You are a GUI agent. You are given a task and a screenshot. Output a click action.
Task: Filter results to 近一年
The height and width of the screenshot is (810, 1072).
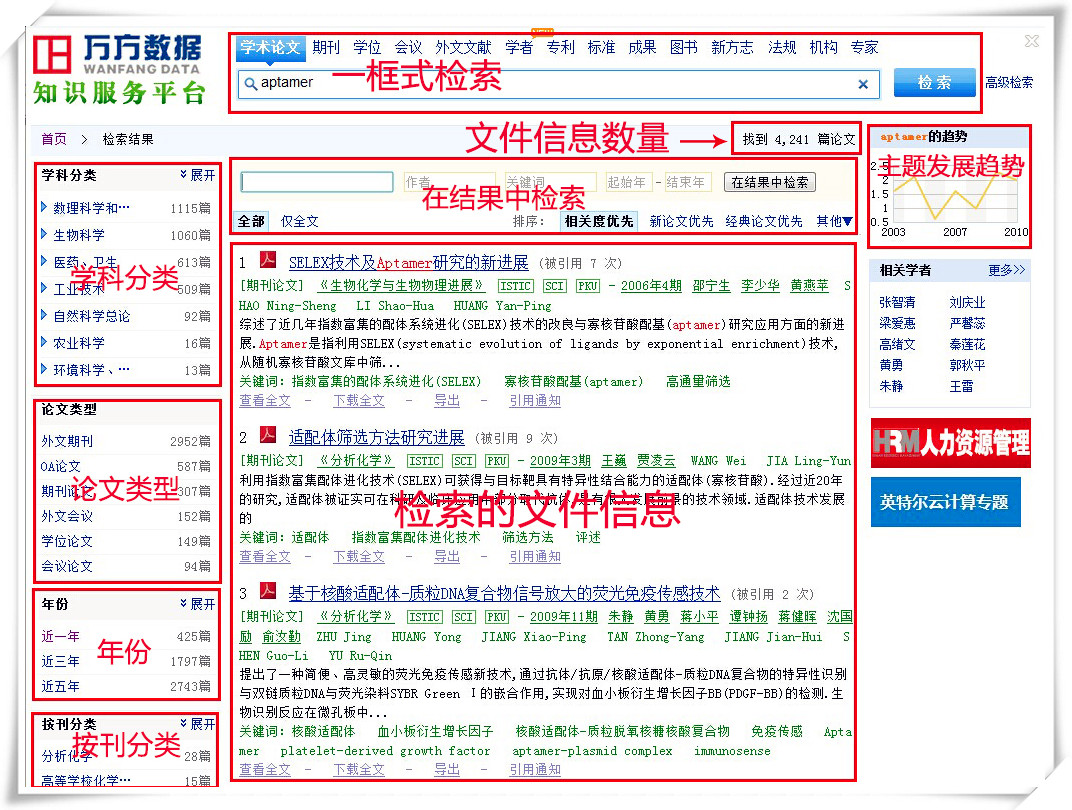pos(60,636)
